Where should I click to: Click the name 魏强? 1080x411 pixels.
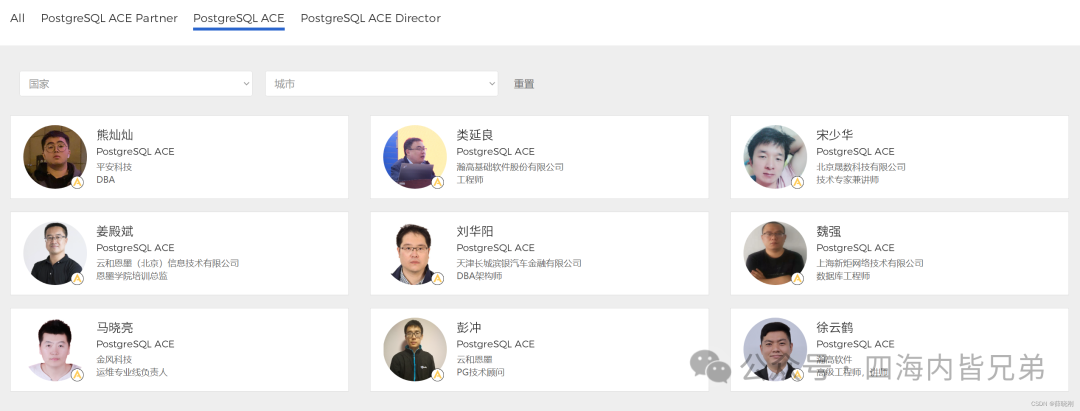tap(829, 231)
